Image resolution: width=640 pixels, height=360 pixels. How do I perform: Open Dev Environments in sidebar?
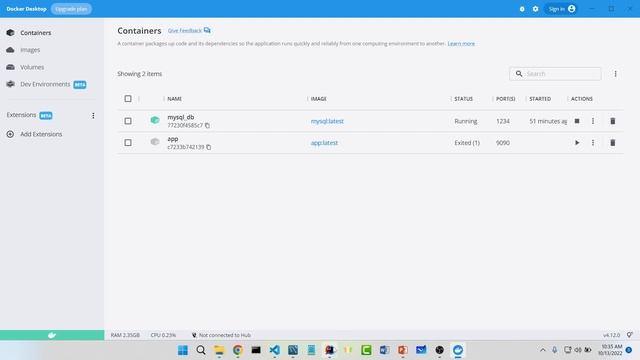tap(46, 84)
